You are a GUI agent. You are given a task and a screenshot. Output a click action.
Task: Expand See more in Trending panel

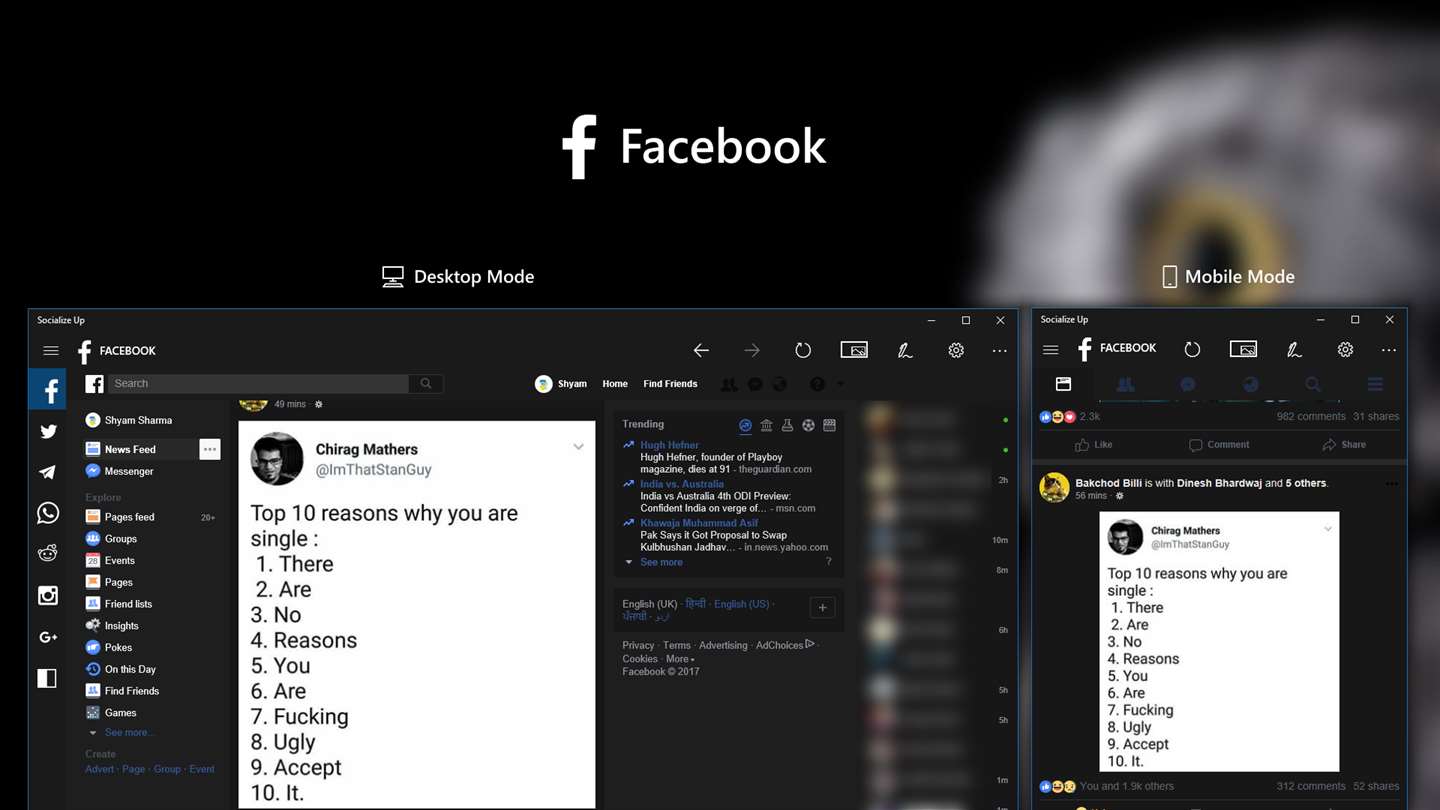pyautogui.click(x=661, y=562)
